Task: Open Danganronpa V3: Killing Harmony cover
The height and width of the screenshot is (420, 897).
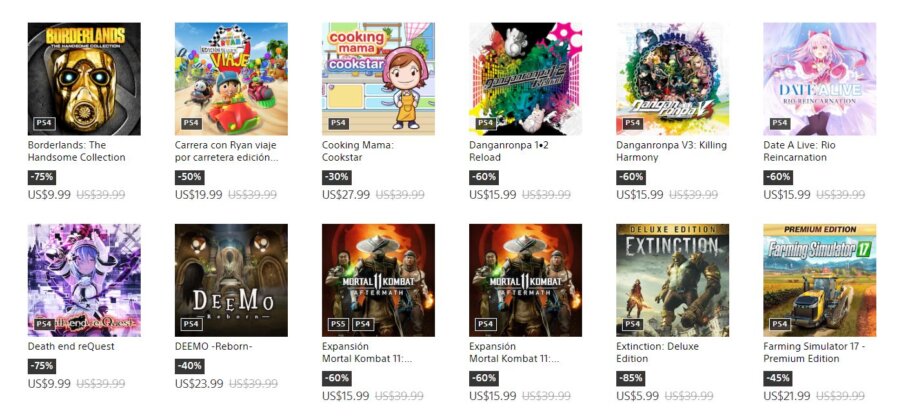Action: click(672, 78)
